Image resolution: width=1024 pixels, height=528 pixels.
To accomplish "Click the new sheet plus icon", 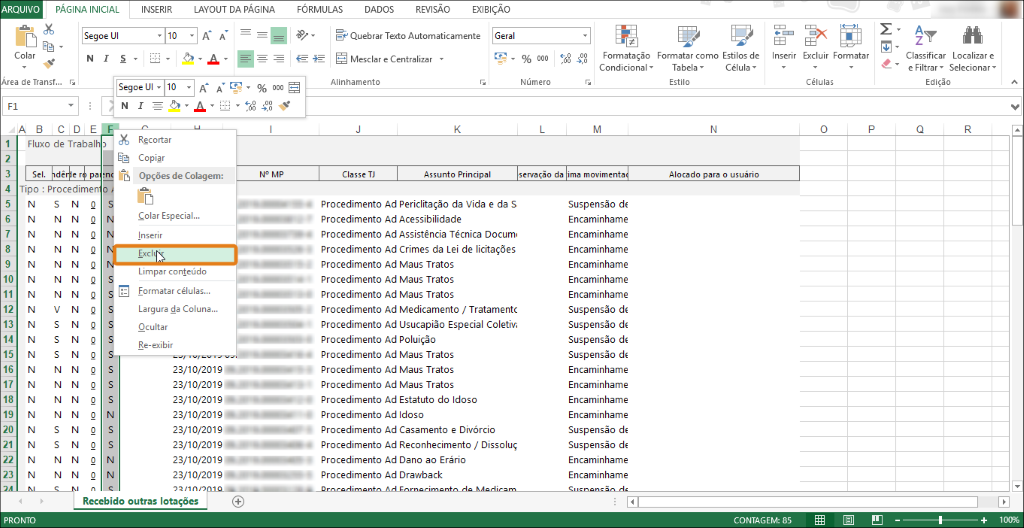I will (238, 501).
